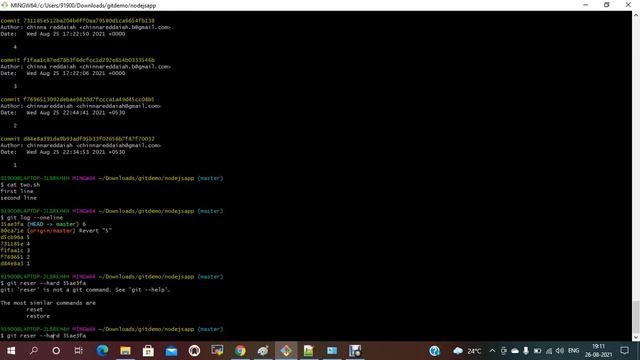This screenshot has width=640, height=360.
Task: Click Date line with time 17:22:50
Action: tap(63, 34)
